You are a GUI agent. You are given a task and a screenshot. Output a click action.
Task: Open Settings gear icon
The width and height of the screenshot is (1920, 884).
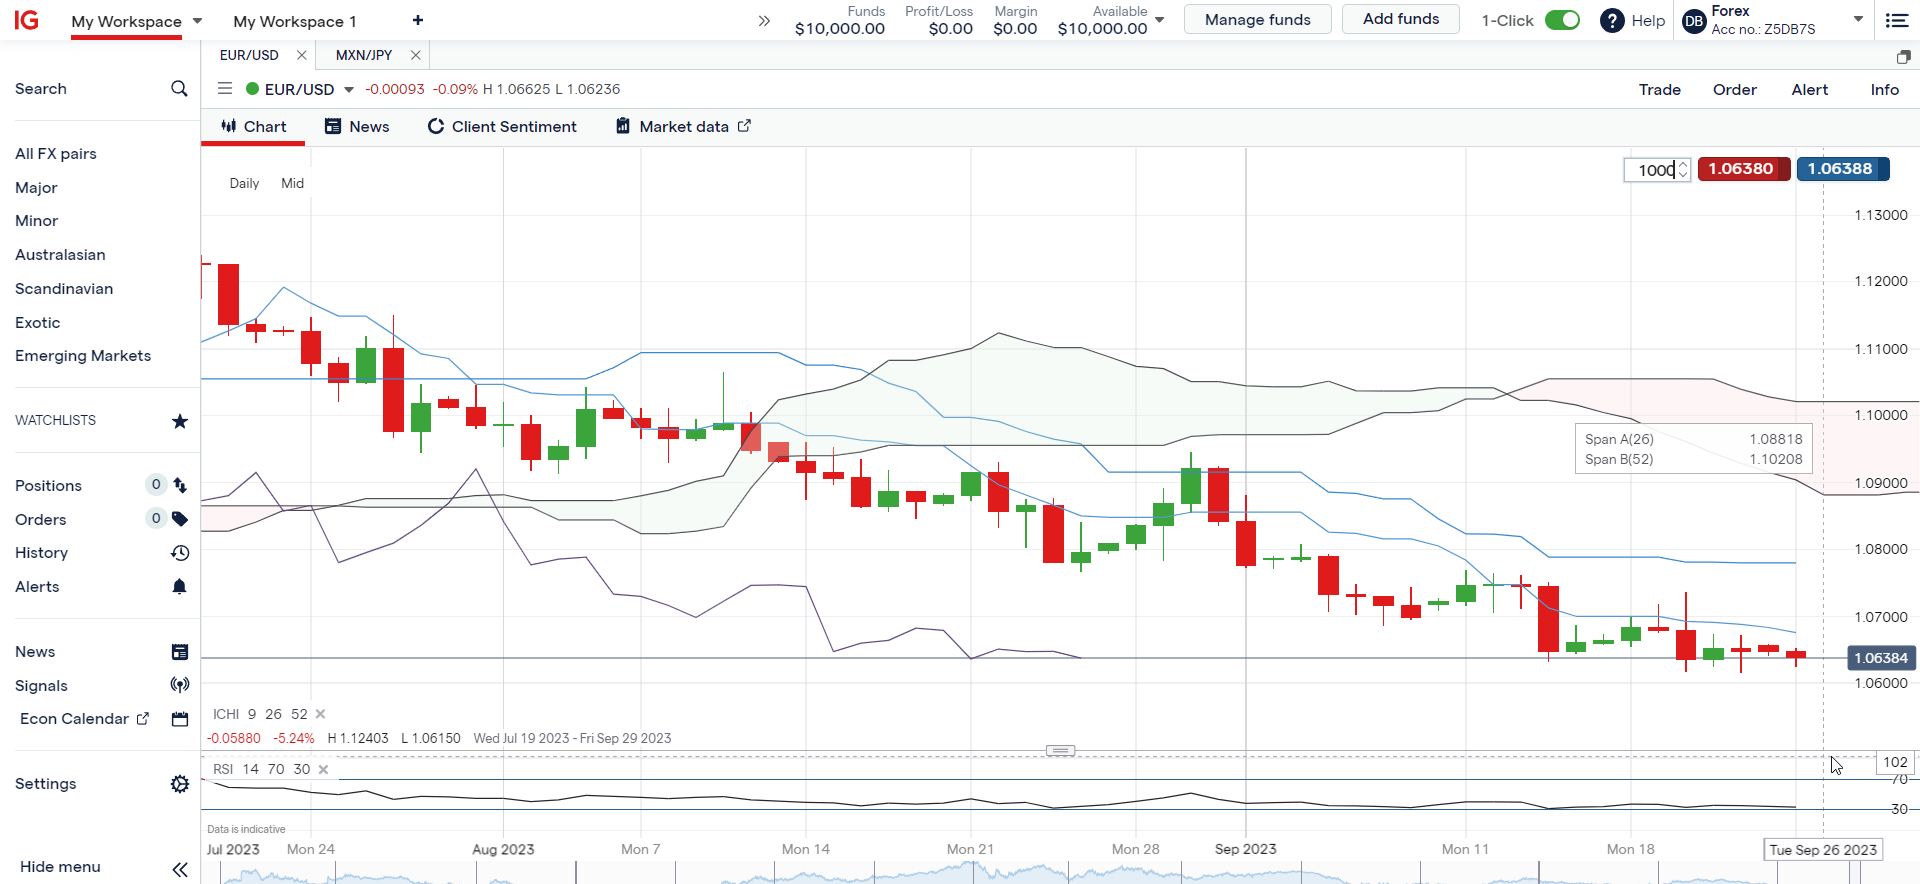pos(180,784)
